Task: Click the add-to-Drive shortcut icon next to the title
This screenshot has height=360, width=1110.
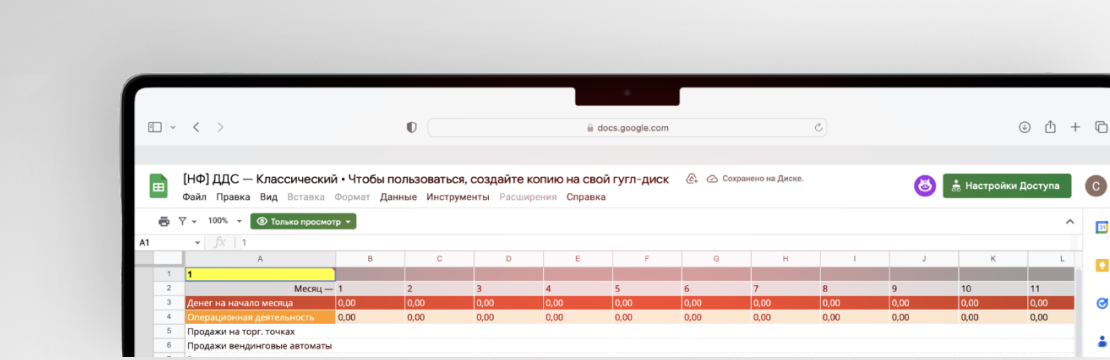Action: 692,179
